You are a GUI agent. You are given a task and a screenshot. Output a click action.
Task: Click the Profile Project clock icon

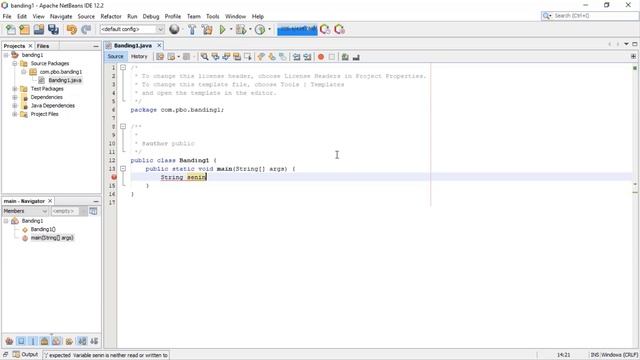click(x=260, y=29)
